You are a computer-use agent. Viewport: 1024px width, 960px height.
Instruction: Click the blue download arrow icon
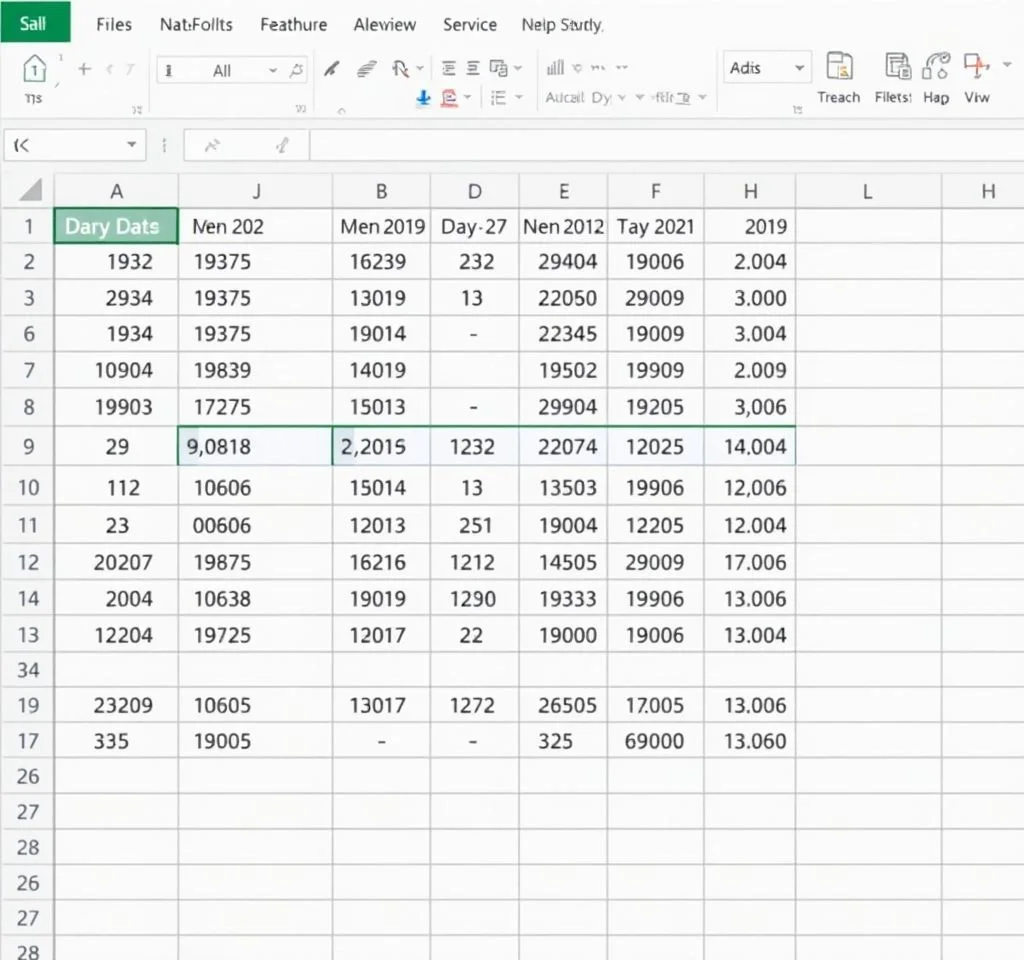click(422, 97)
